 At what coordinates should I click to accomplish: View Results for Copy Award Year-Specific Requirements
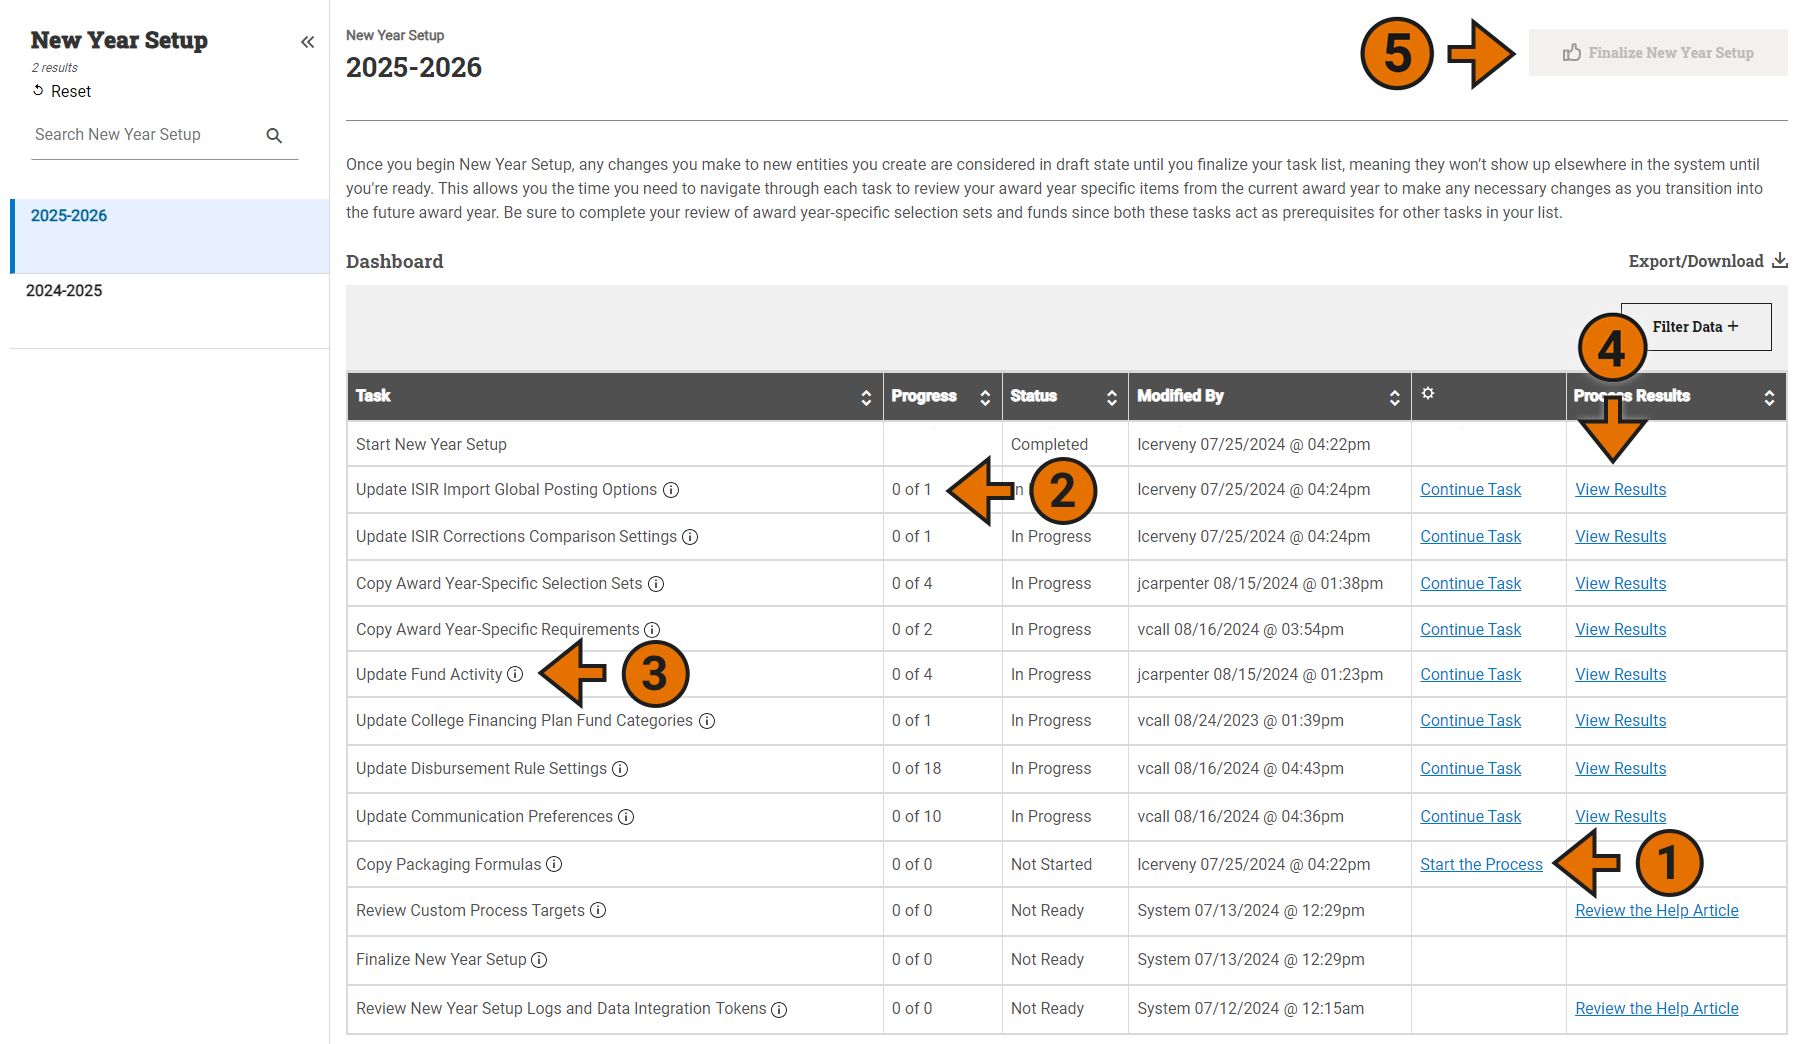pos(1620,630)
